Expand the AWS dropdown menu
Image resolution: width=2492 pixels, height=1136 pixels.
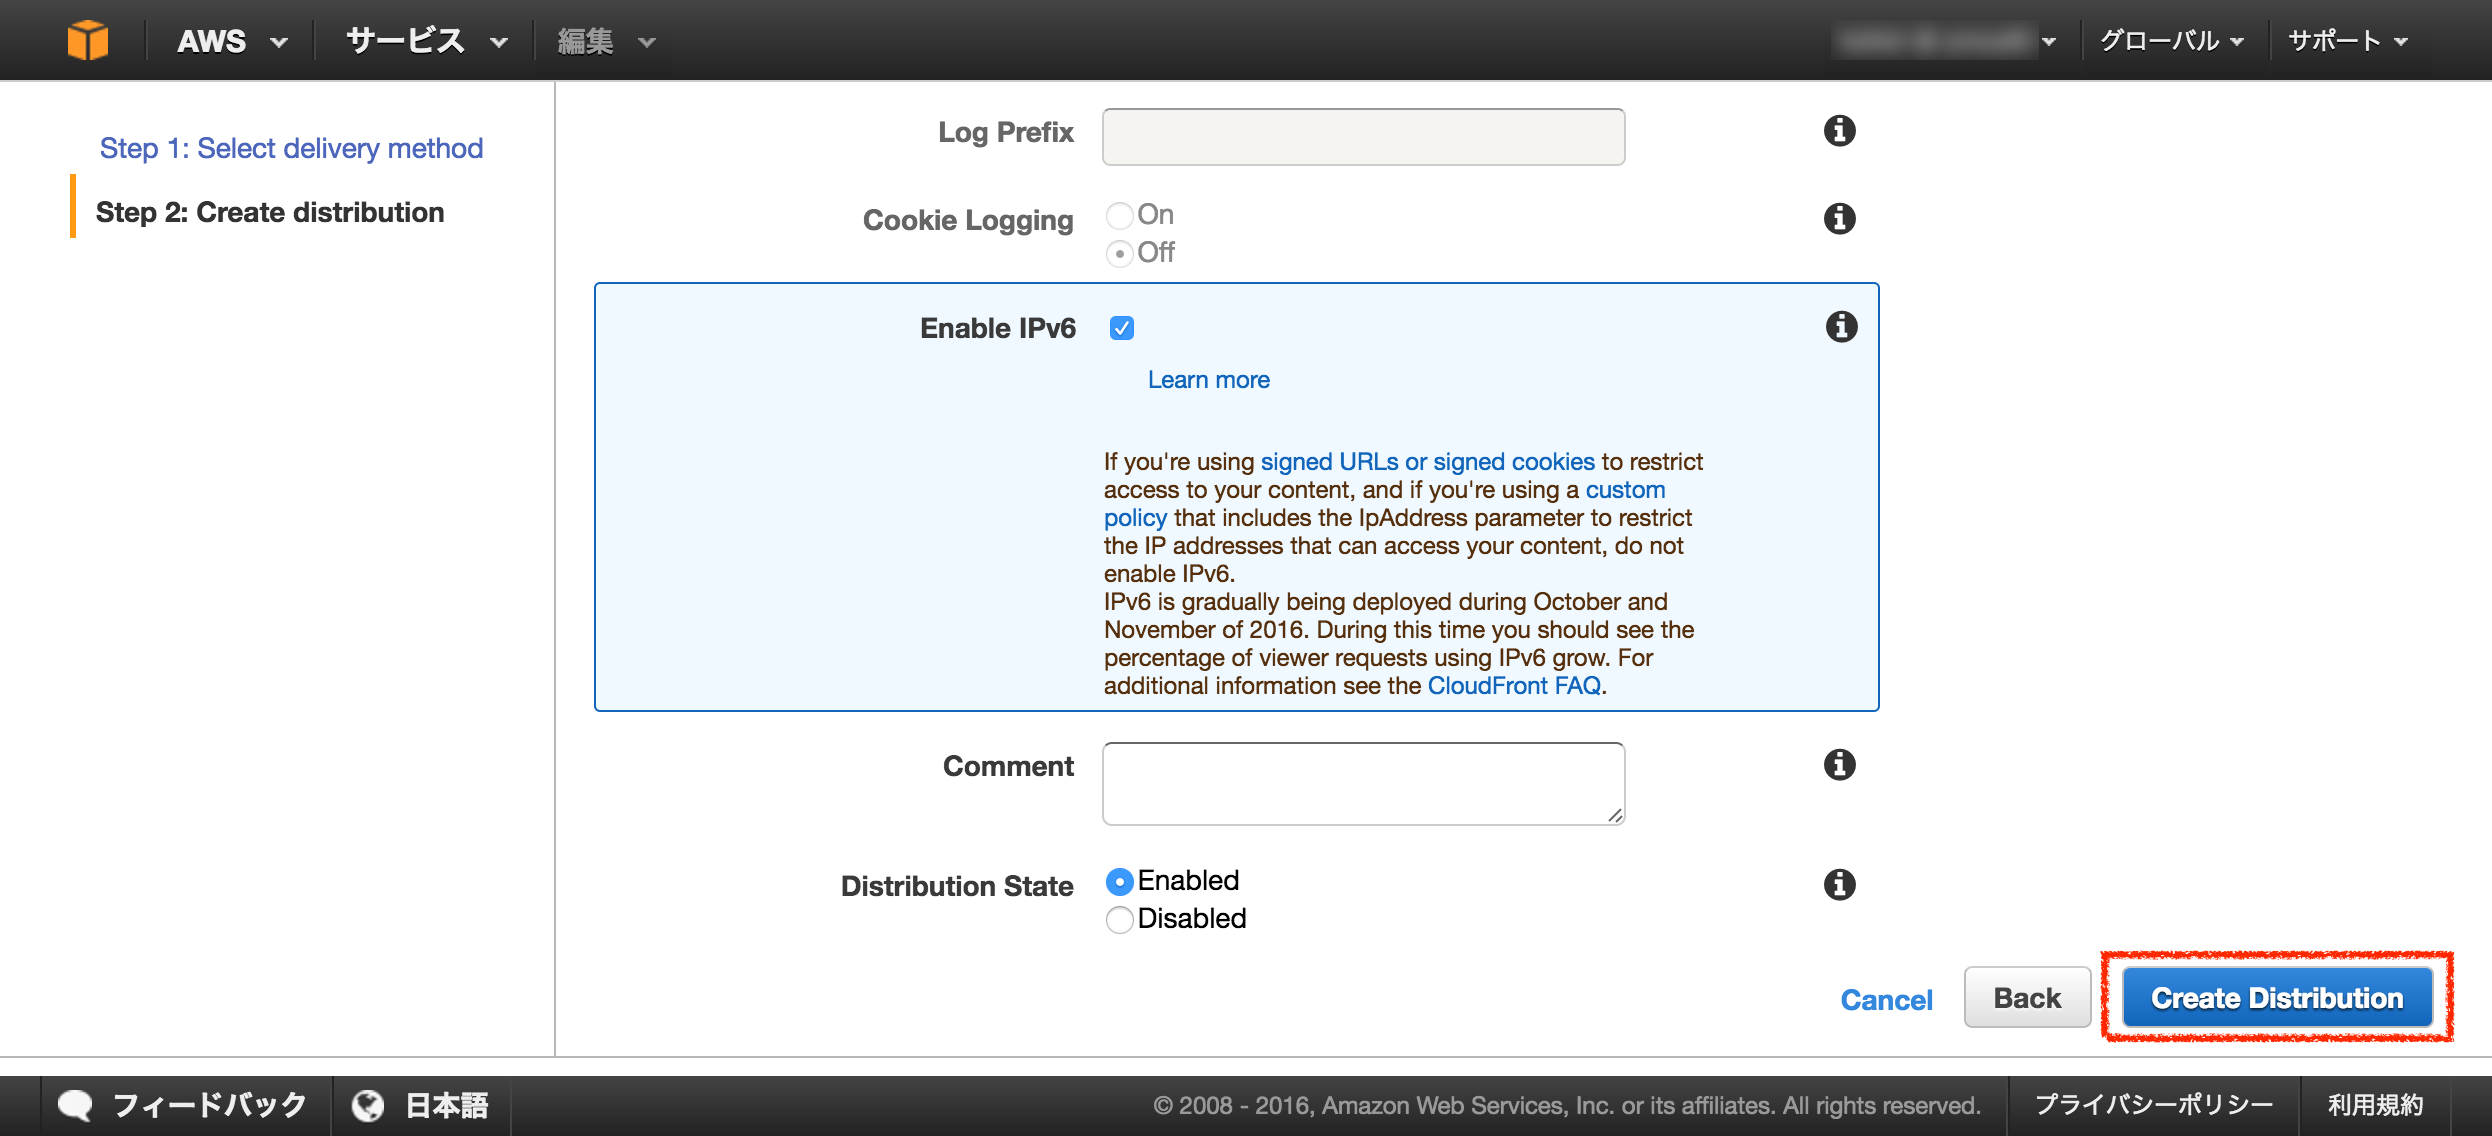coord(232,41)
